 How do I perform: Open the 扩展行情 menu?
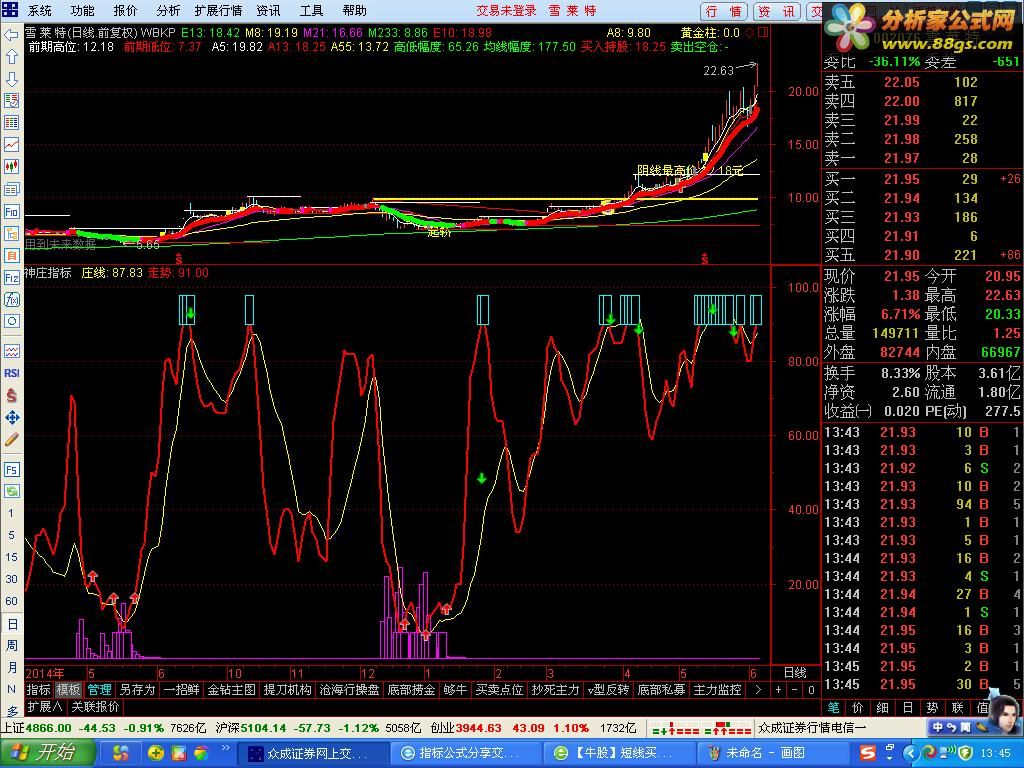coord(218,11)
